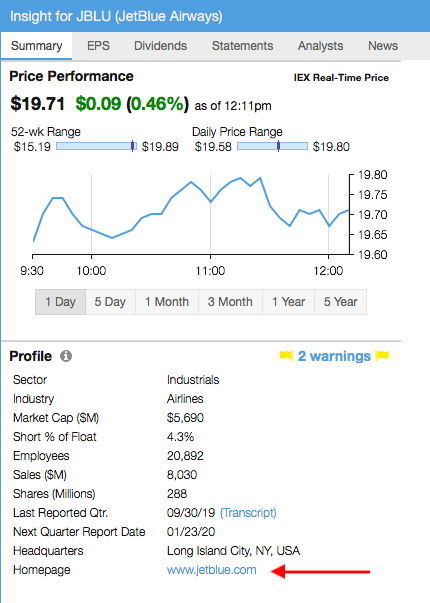Screen dimensions: 430x603
Task: Click the $19.58 daily low value
Action: pyautogui.click(x=213, y=147)
